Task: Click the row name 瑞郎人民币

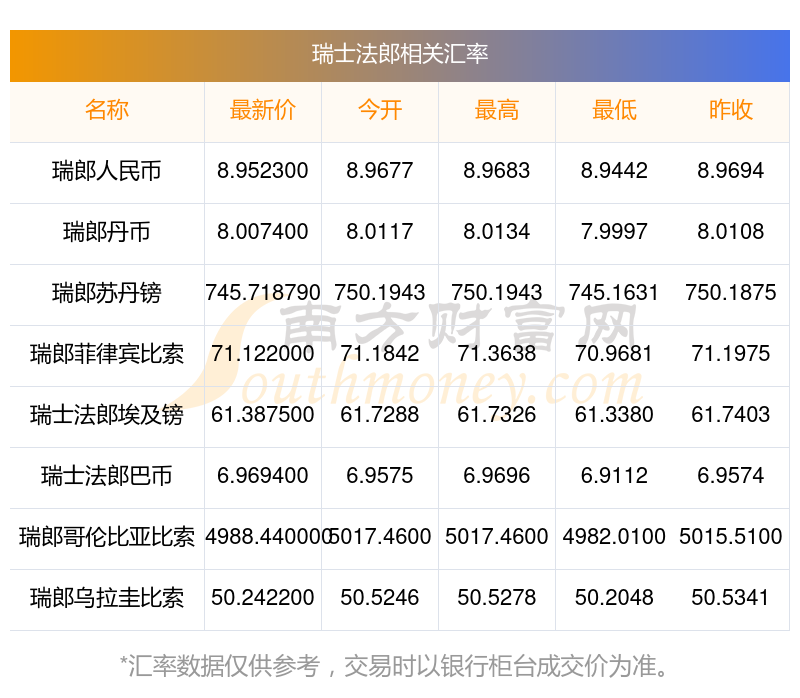Action: coord(107,171)
